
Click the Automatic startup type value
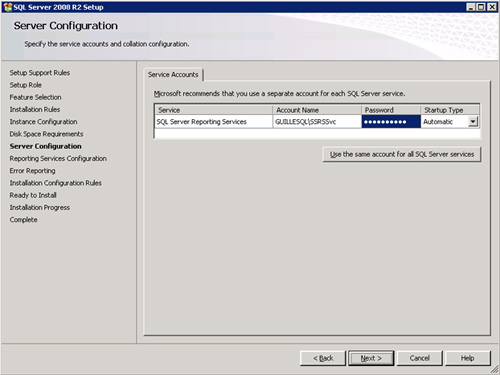click(438, 122)
